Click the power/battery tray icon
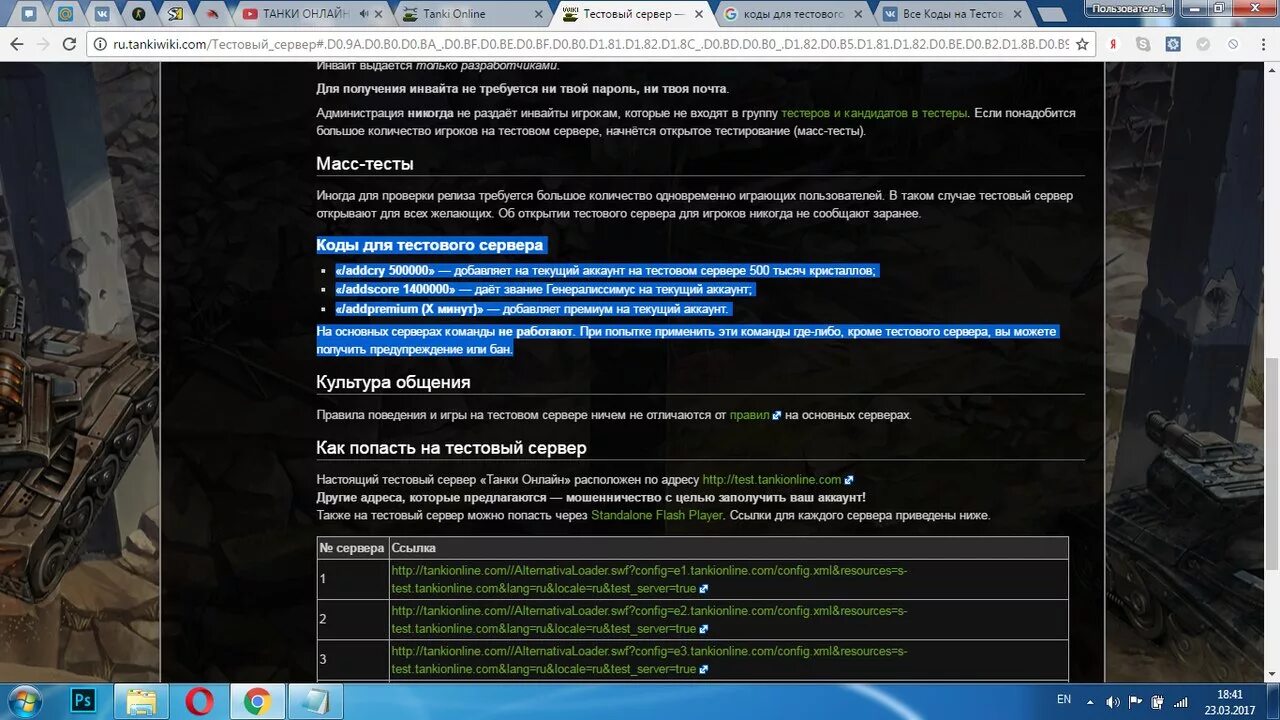Screen dimensions: 1280x720 (x=1158, y=701)
